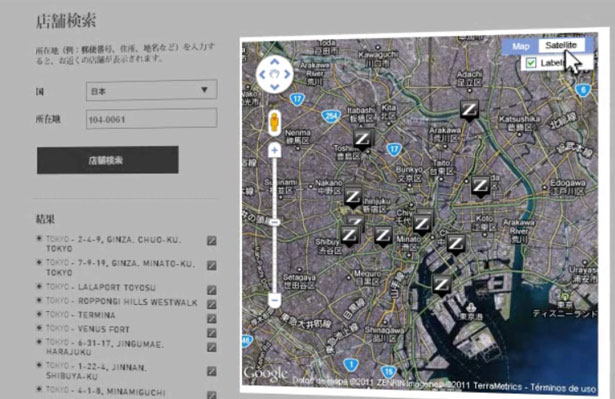615x399 pixels.
Task: Zoom out with the minus button
Action: click(275, 300)
